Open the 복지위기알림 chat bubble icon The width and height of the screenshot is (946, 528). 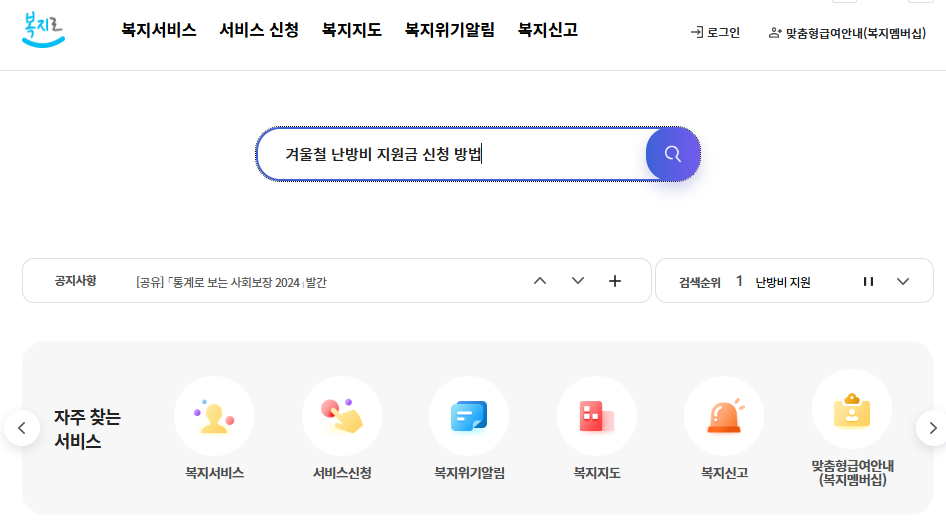(x=469, y=417)
